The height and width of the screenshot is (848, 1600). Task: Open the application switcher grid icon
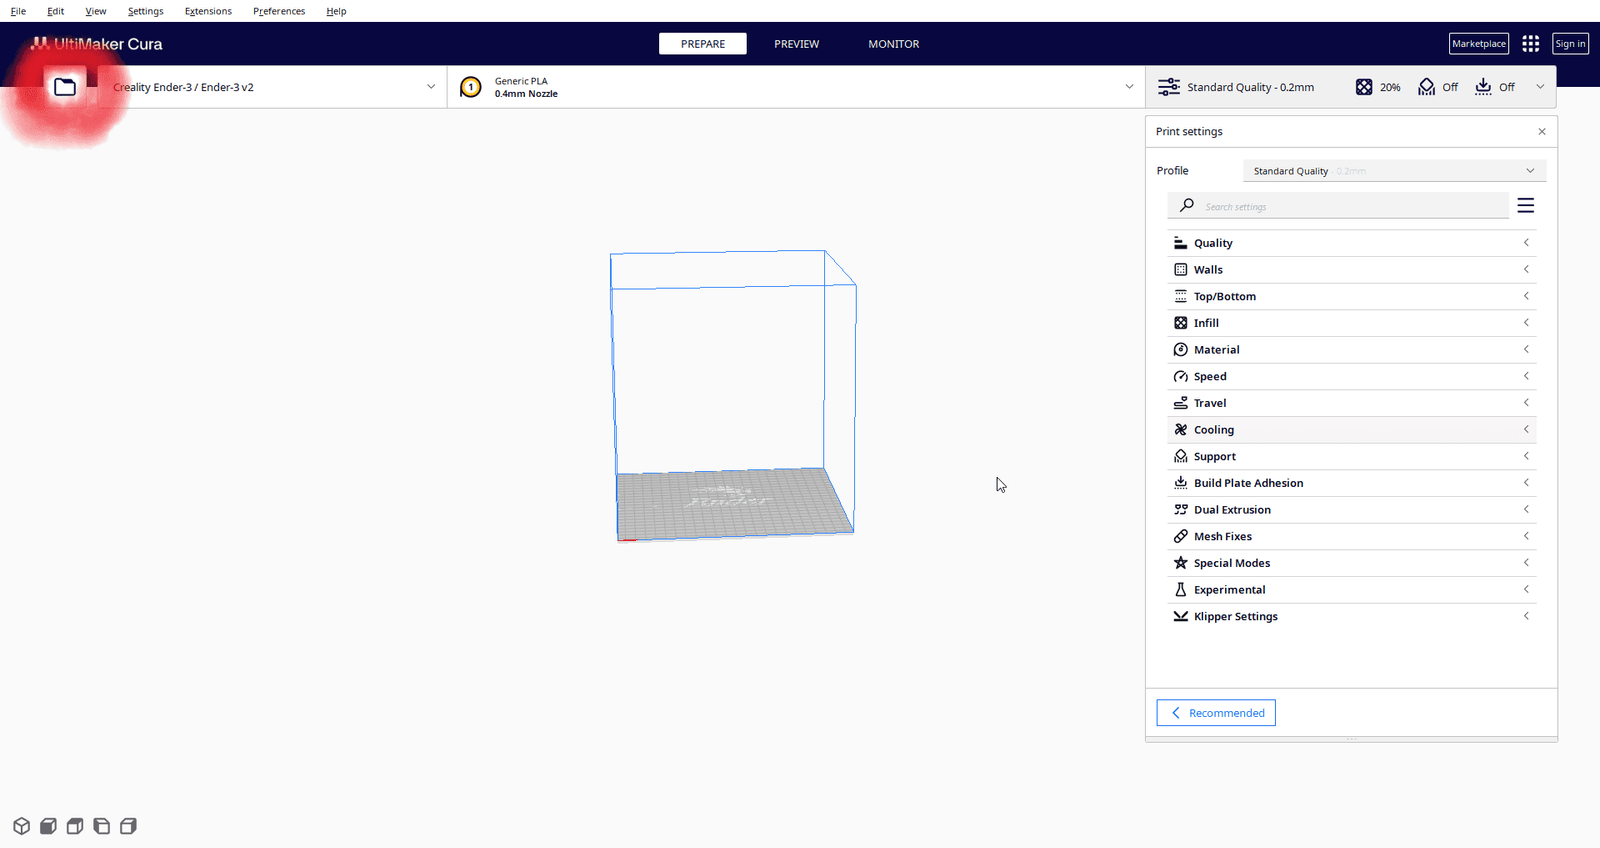(1530, 44)
